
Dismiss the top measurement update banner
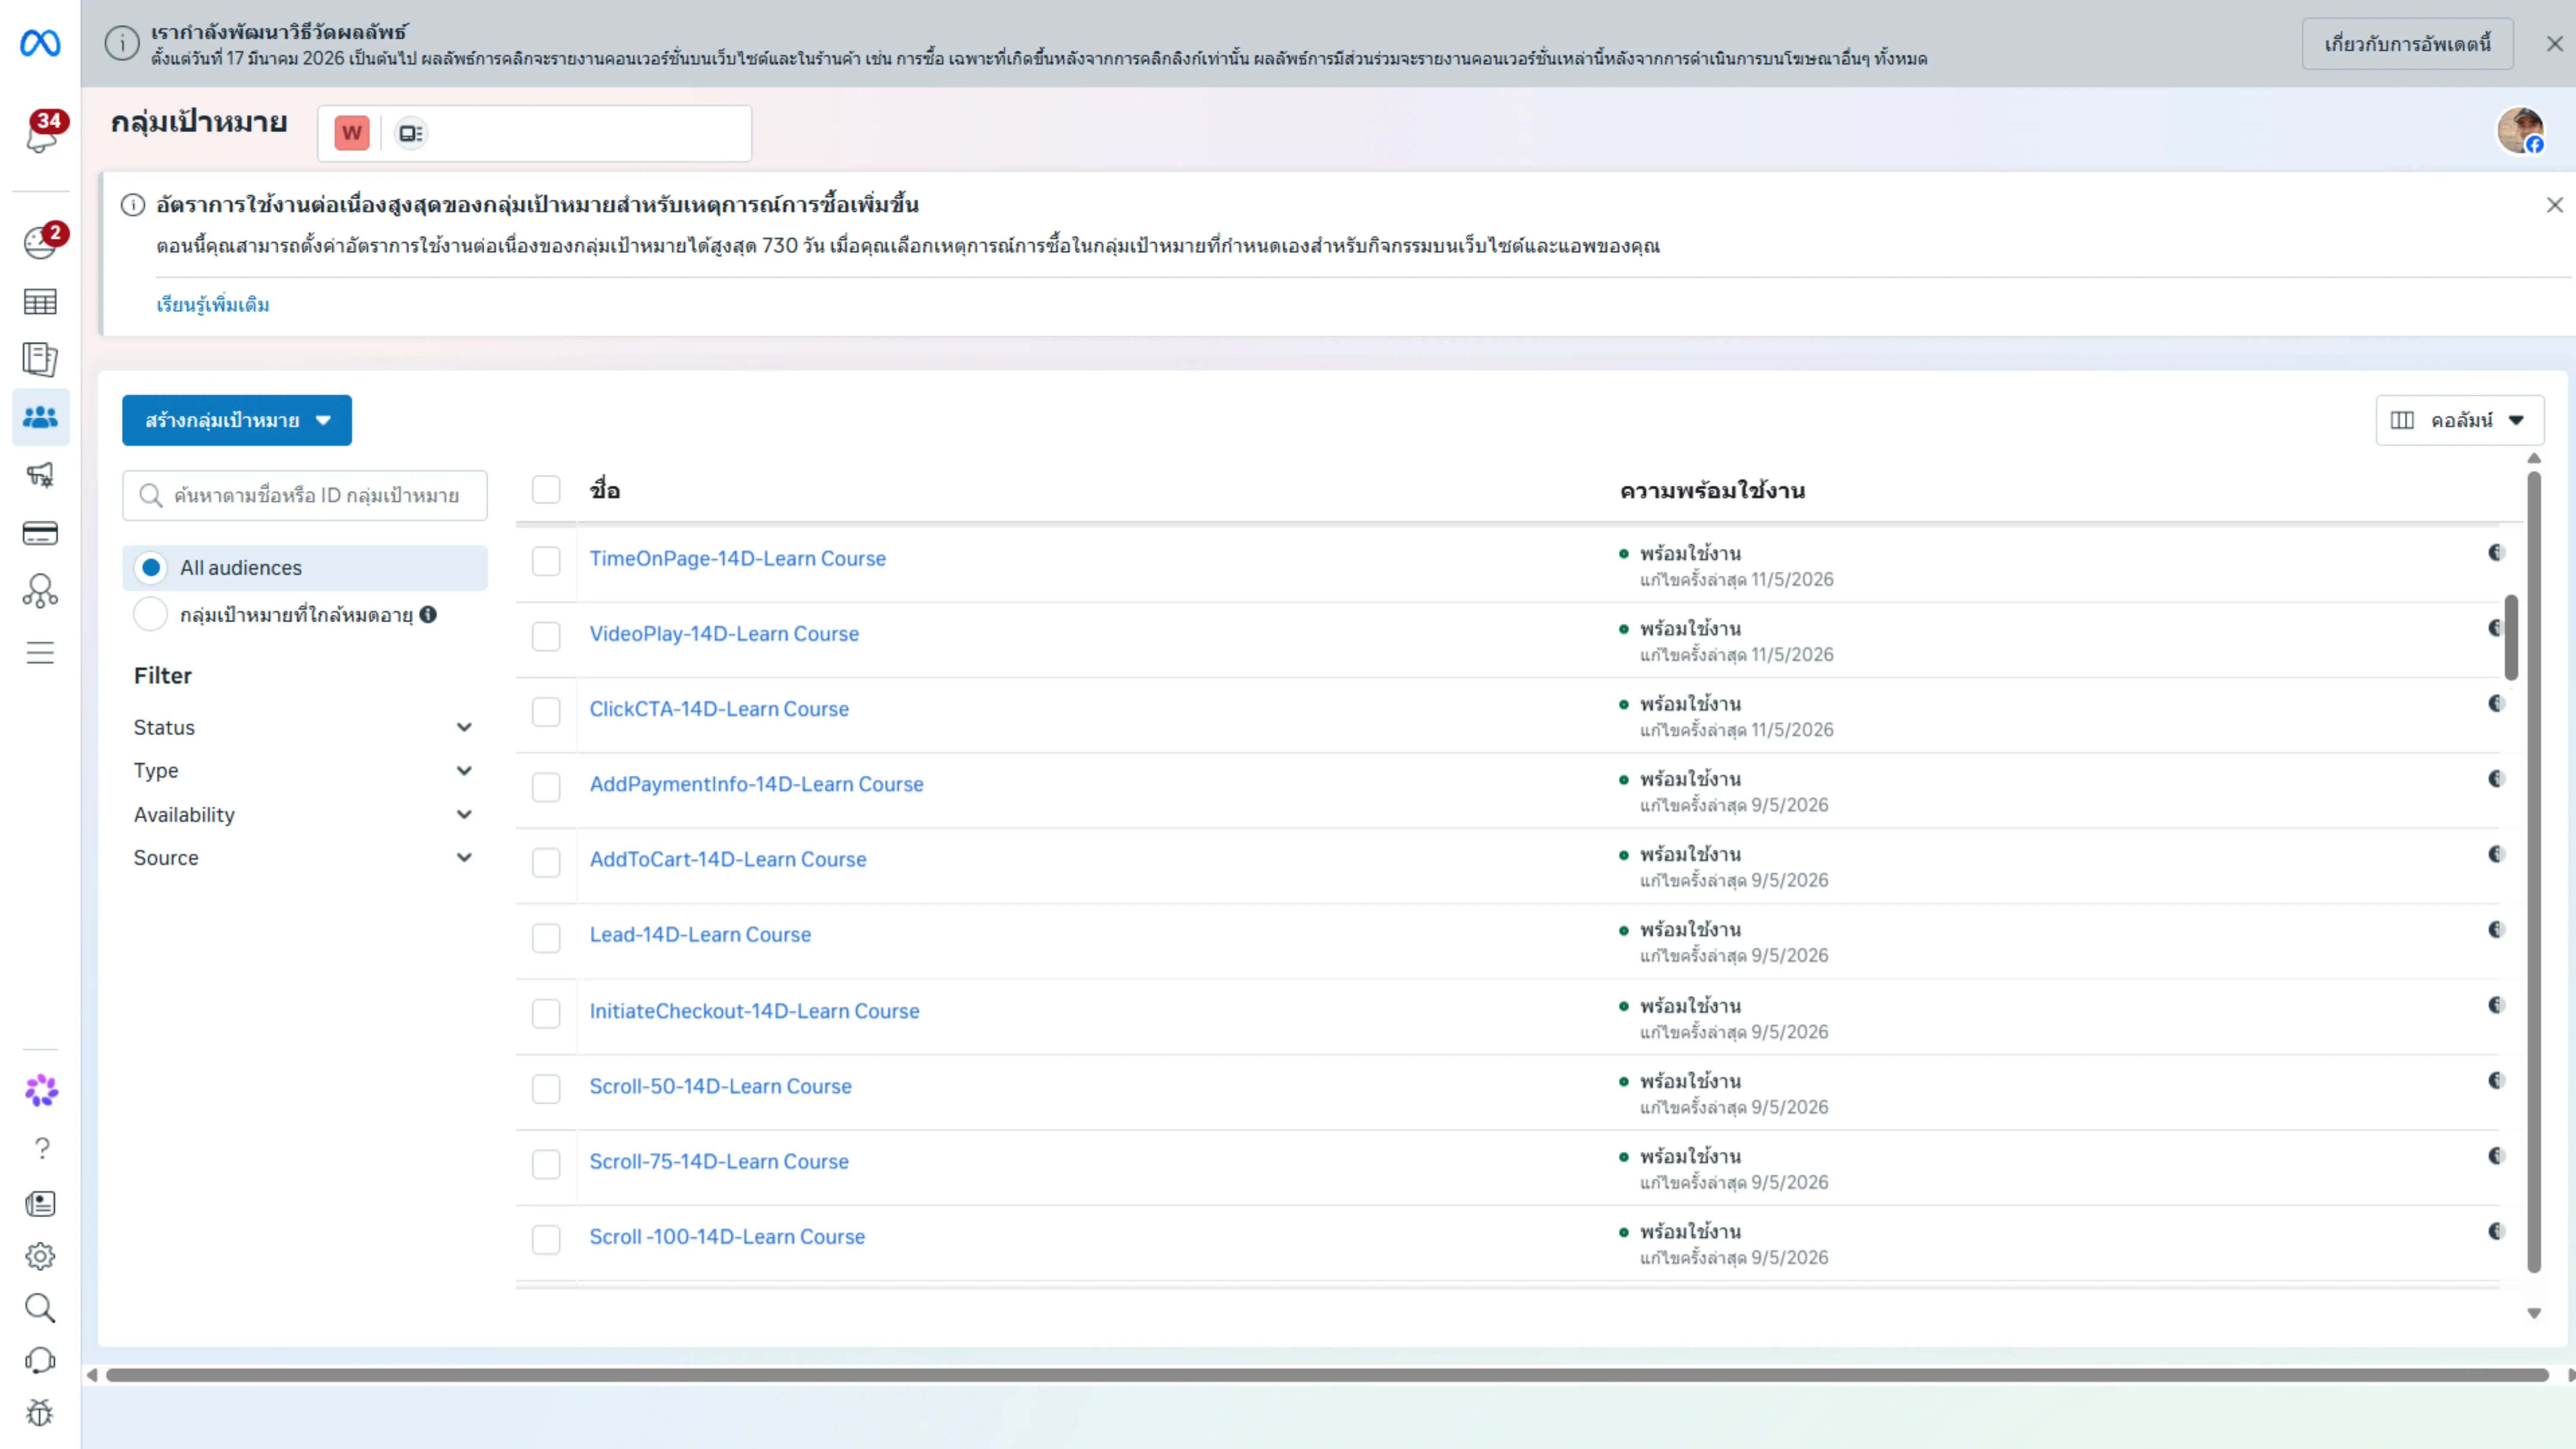(x=2554, y=44)
